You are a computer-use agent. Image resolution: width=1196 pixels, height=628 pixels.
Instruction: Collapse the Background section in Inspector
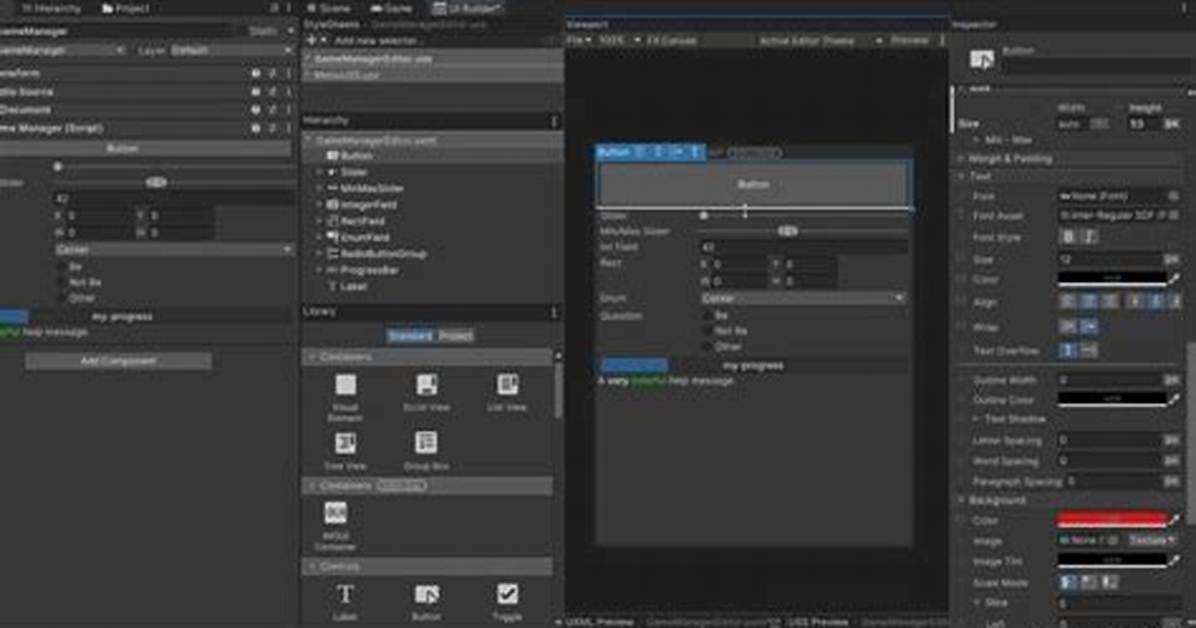pyautogui.click(x=962, y=500)
